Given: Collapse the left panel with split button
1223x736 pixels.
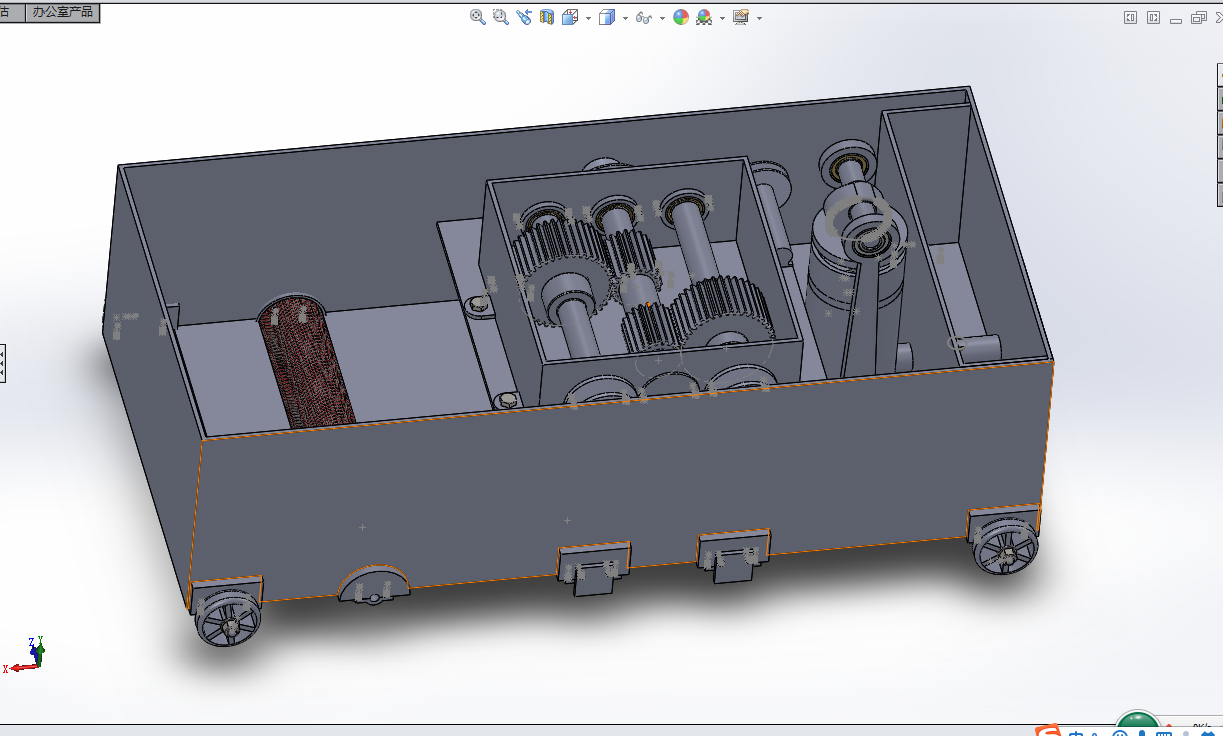Looking at the screenshot, I should (x=1130, y=17).
